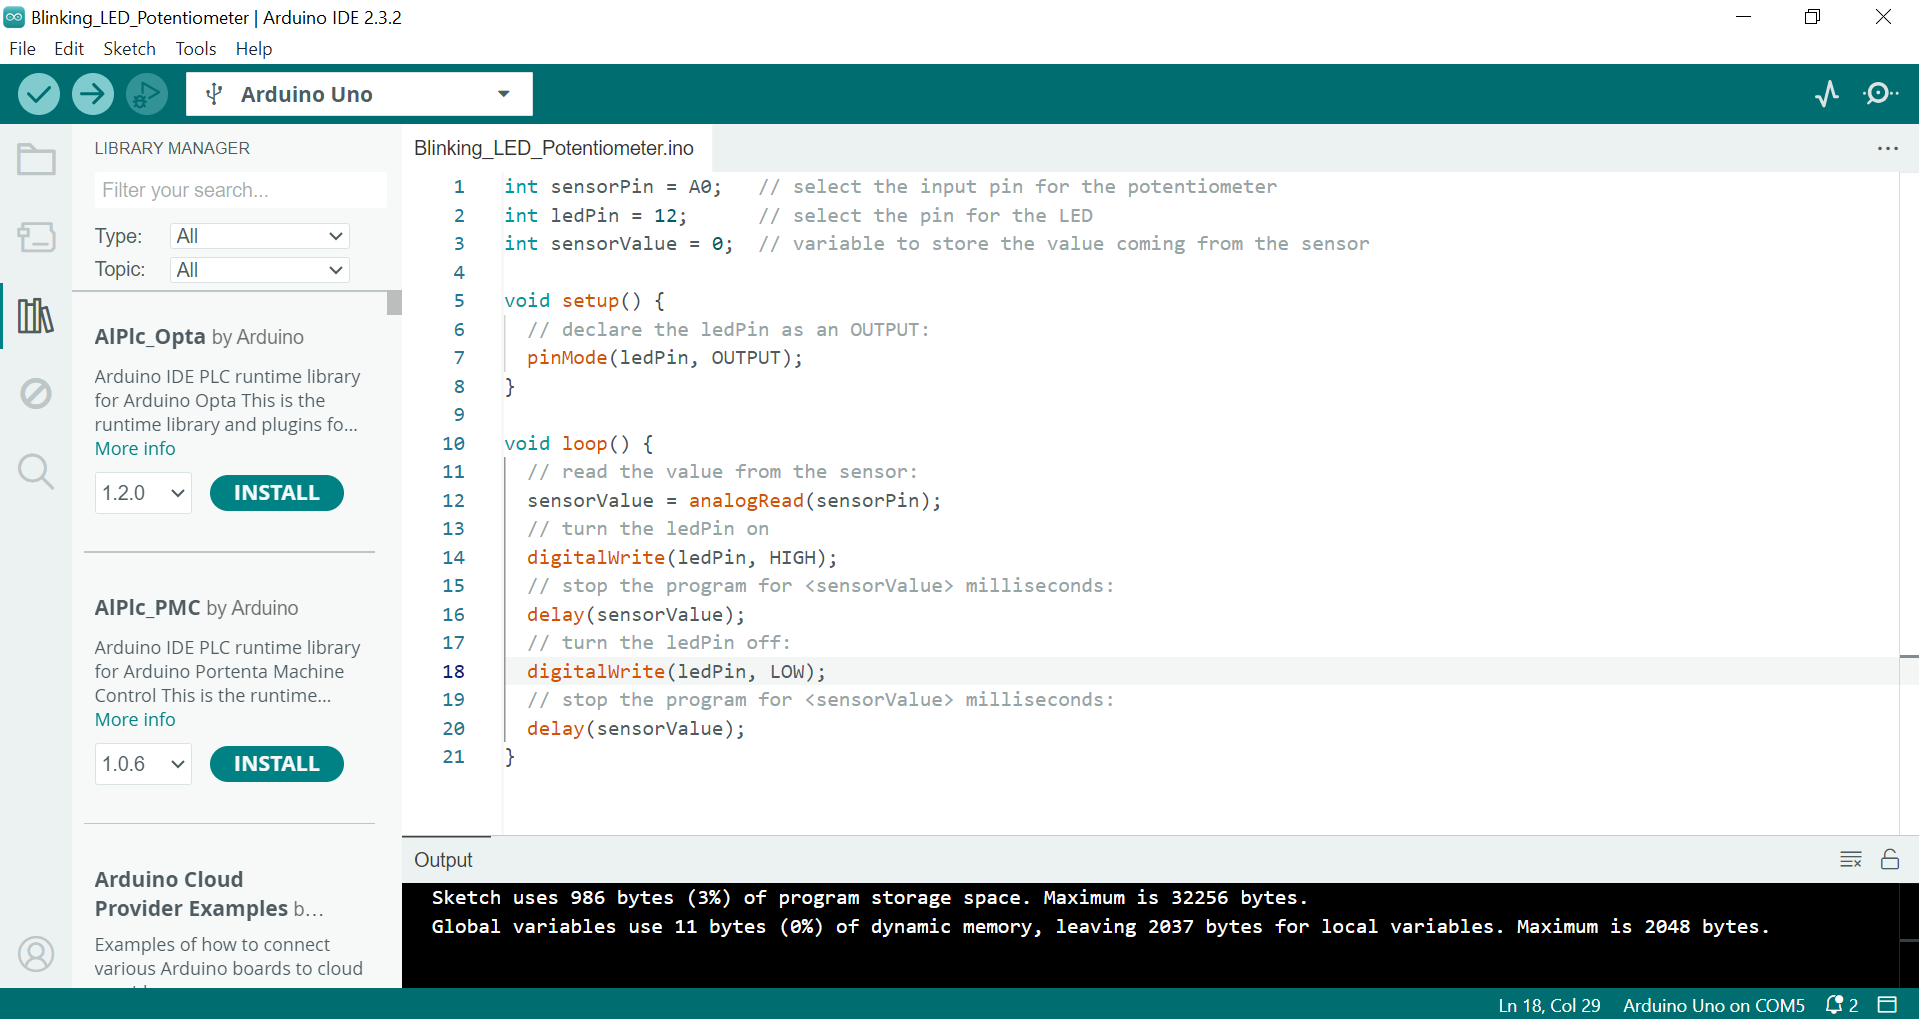Click 'void loop()' declaration
Viewport: 1919px width, 1019px height.
click(567, 444)
